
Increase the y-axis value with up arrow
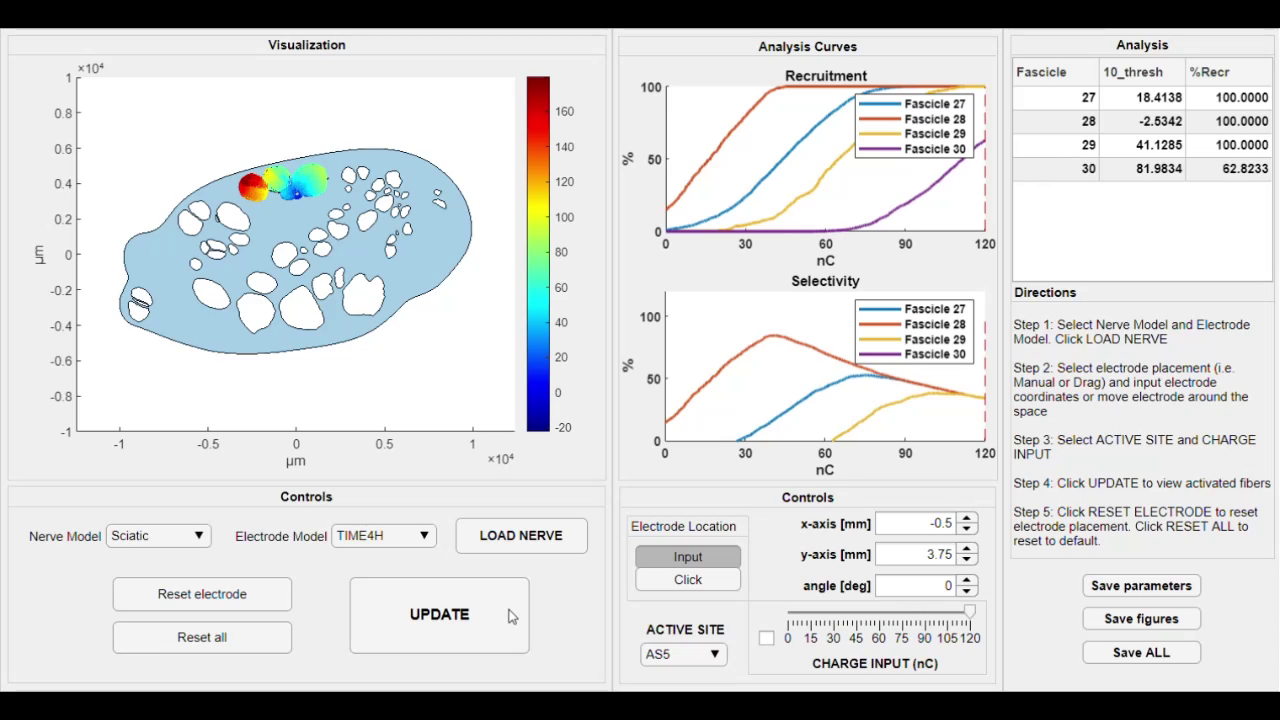tap(966, 549)
